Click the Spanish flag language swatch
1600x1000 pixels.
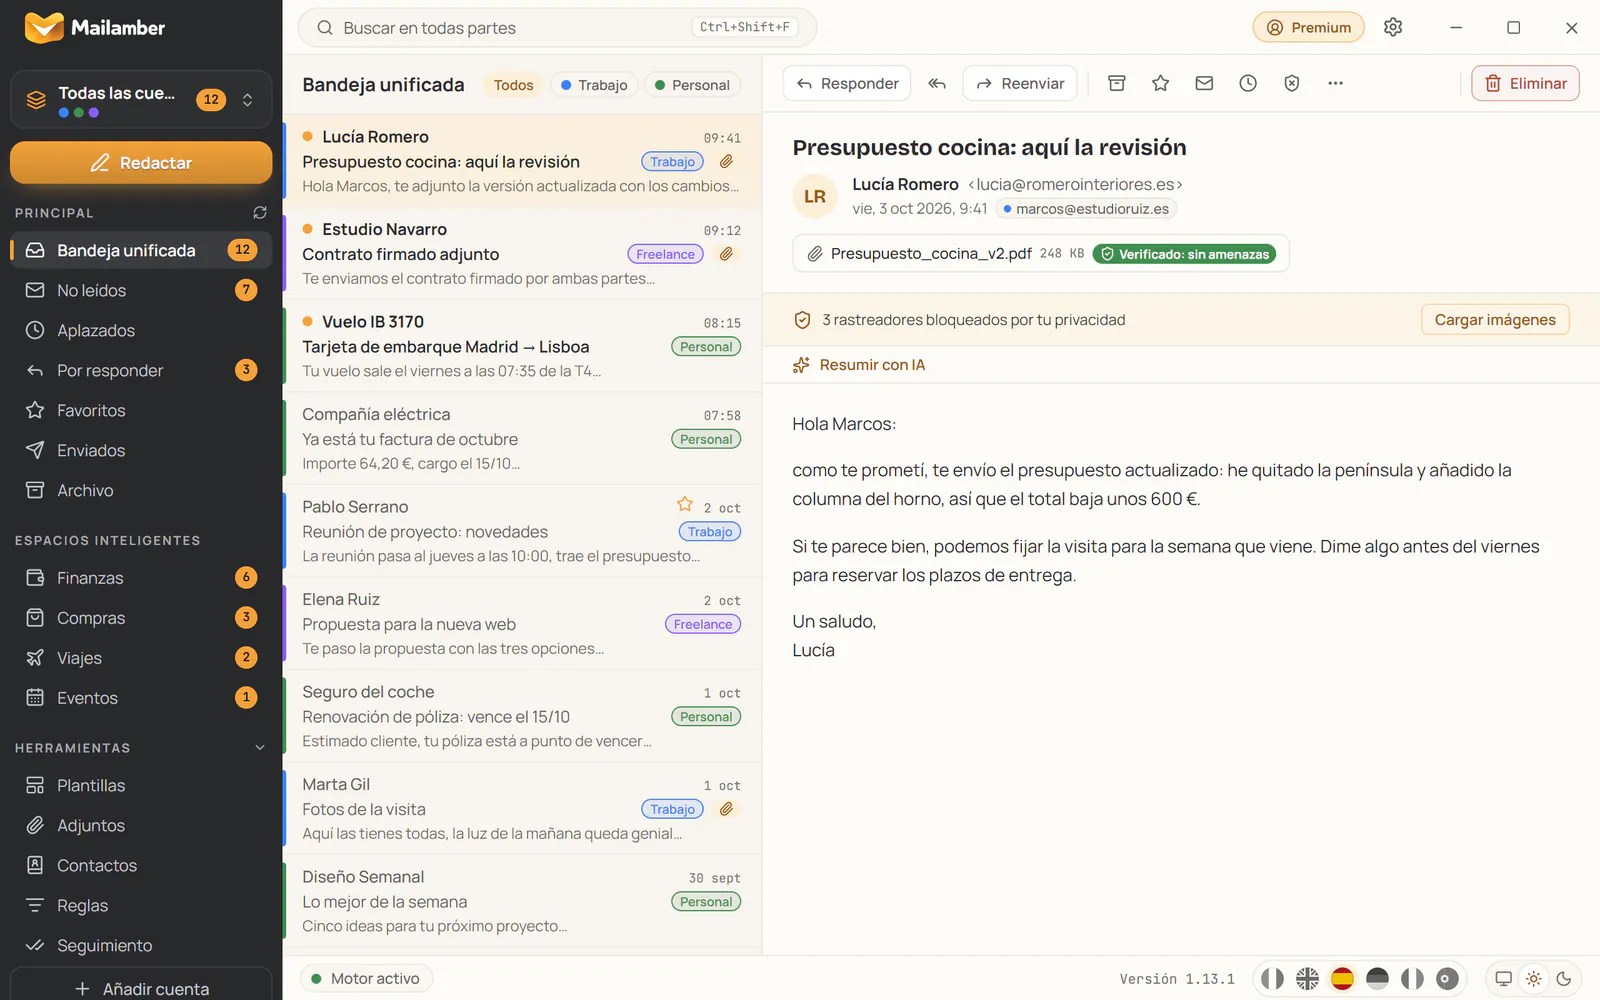tap(1342, 979)
